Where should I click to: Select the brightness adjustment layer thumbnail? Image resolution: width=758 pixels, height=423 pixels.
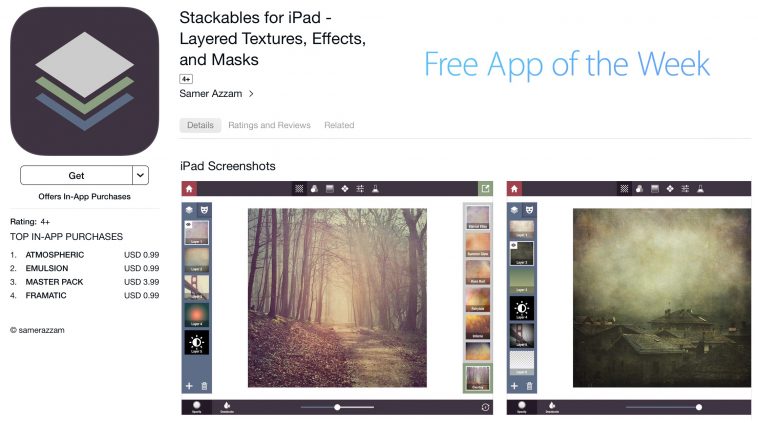(x=197, y=343)
